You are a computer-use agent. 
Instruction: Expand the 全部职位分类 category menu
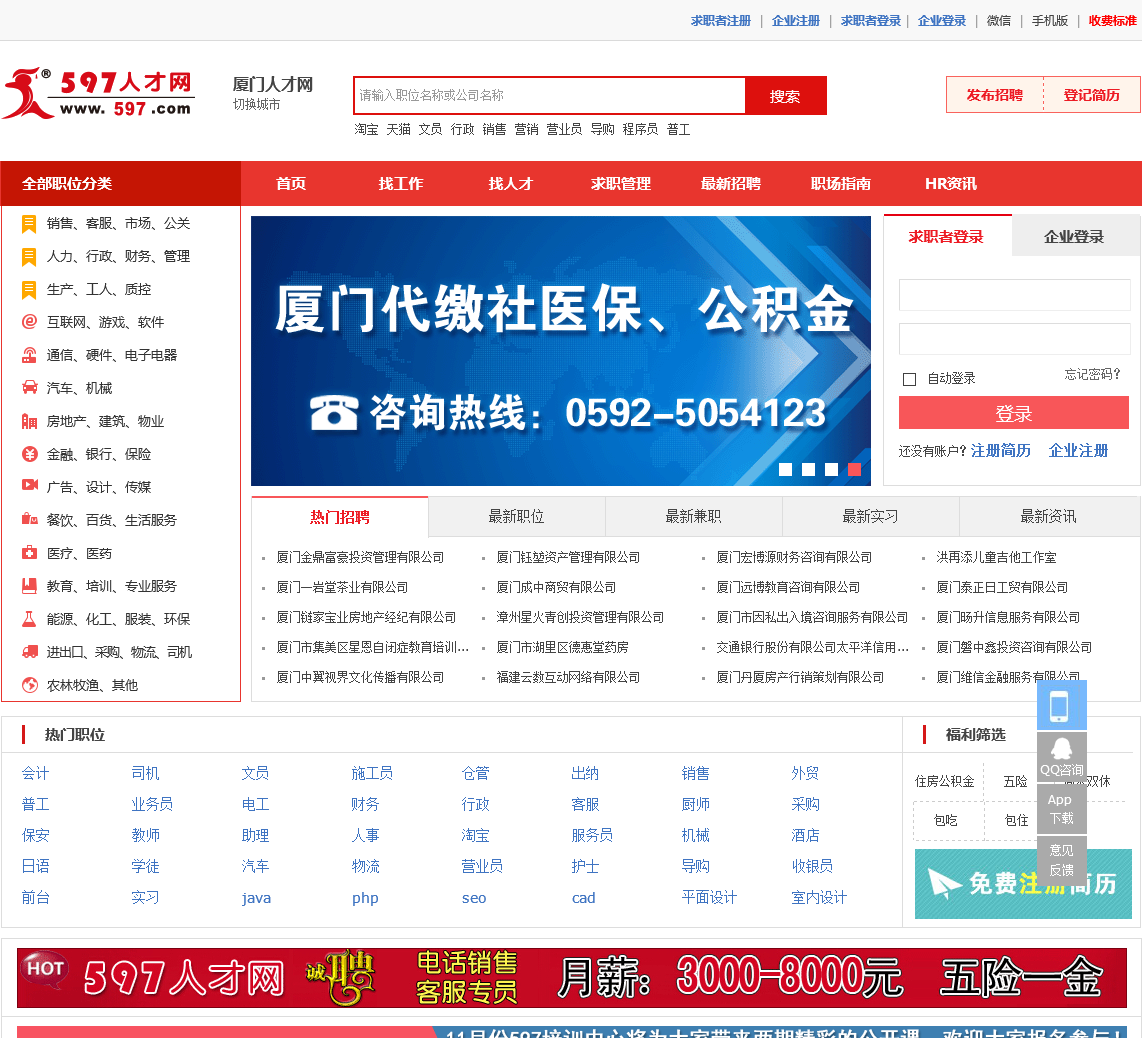coord(121,184)
